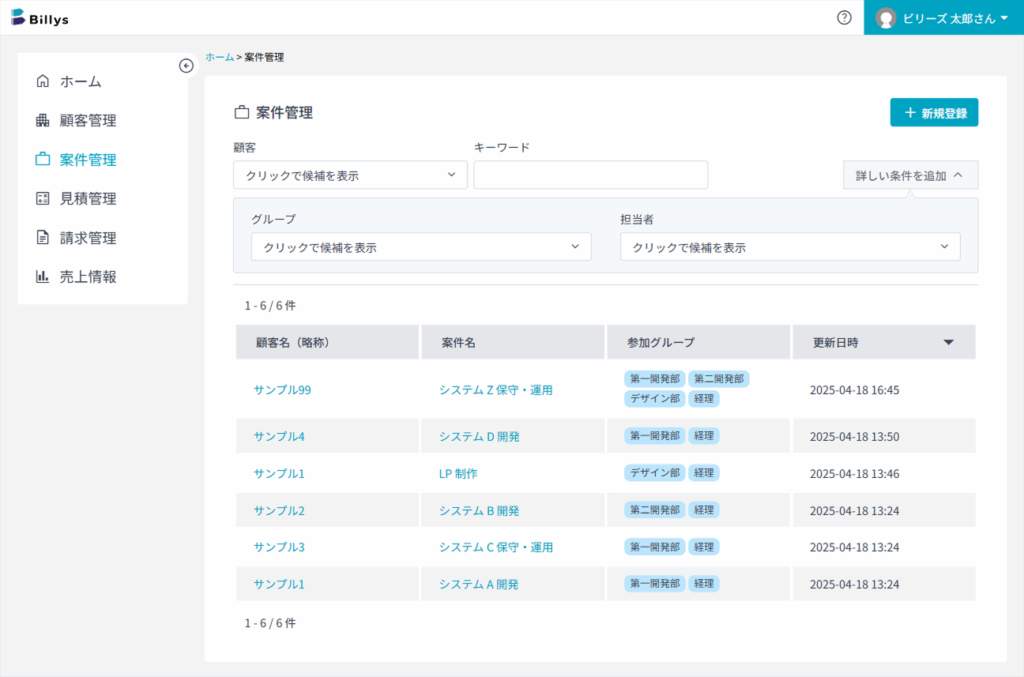Click 第二開発部 tag in サンプル2 row
The height and width of the screenshot is (677, 1024).
654,510
